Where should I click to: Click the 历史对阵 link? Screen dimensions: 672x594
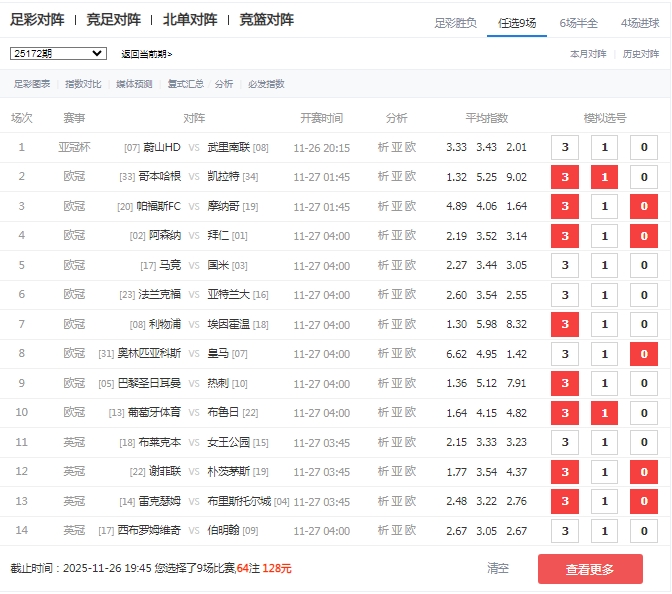pyautogui.click(x=640, y=54)
